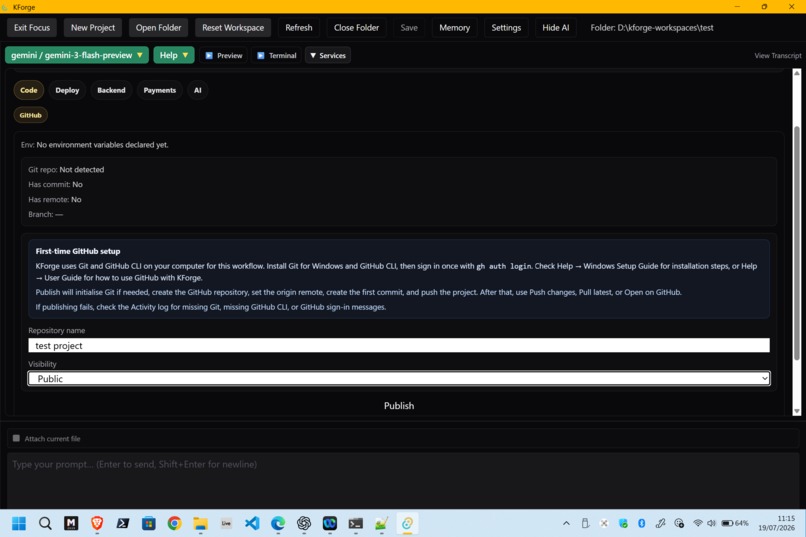Open taskbar Search
The image size is (806, 537).
point(45,523)
